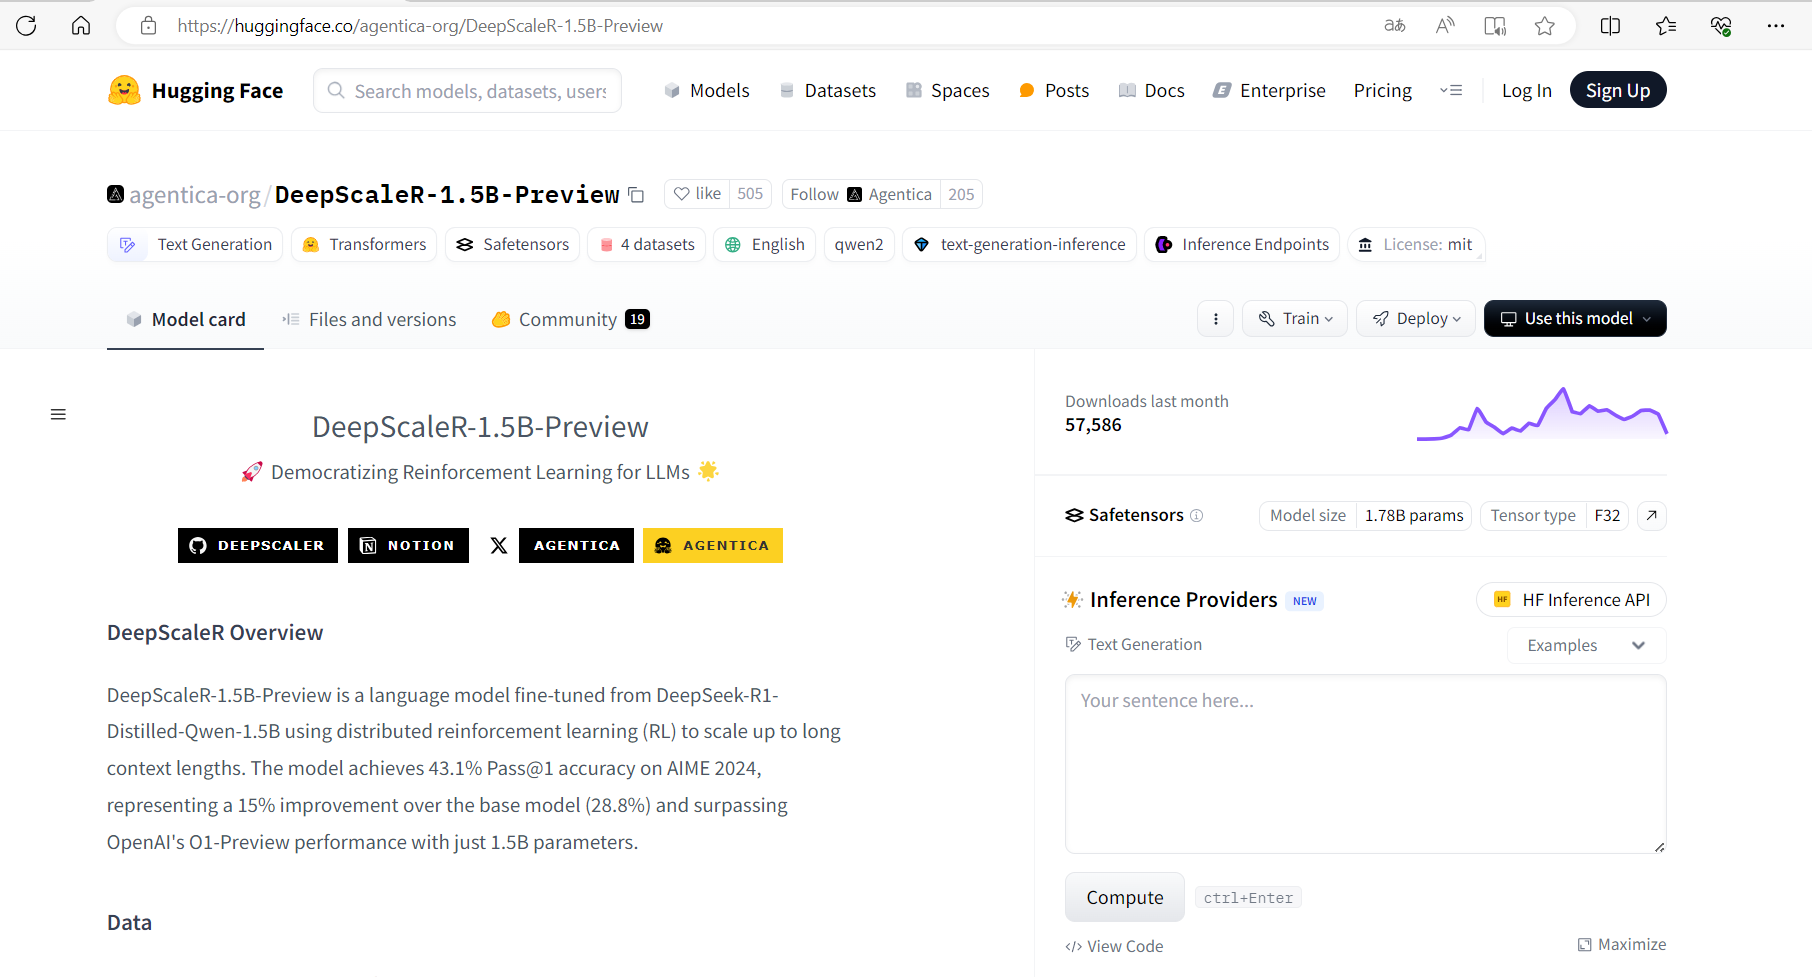Click the 4 datasets tag

pos(647,245)
